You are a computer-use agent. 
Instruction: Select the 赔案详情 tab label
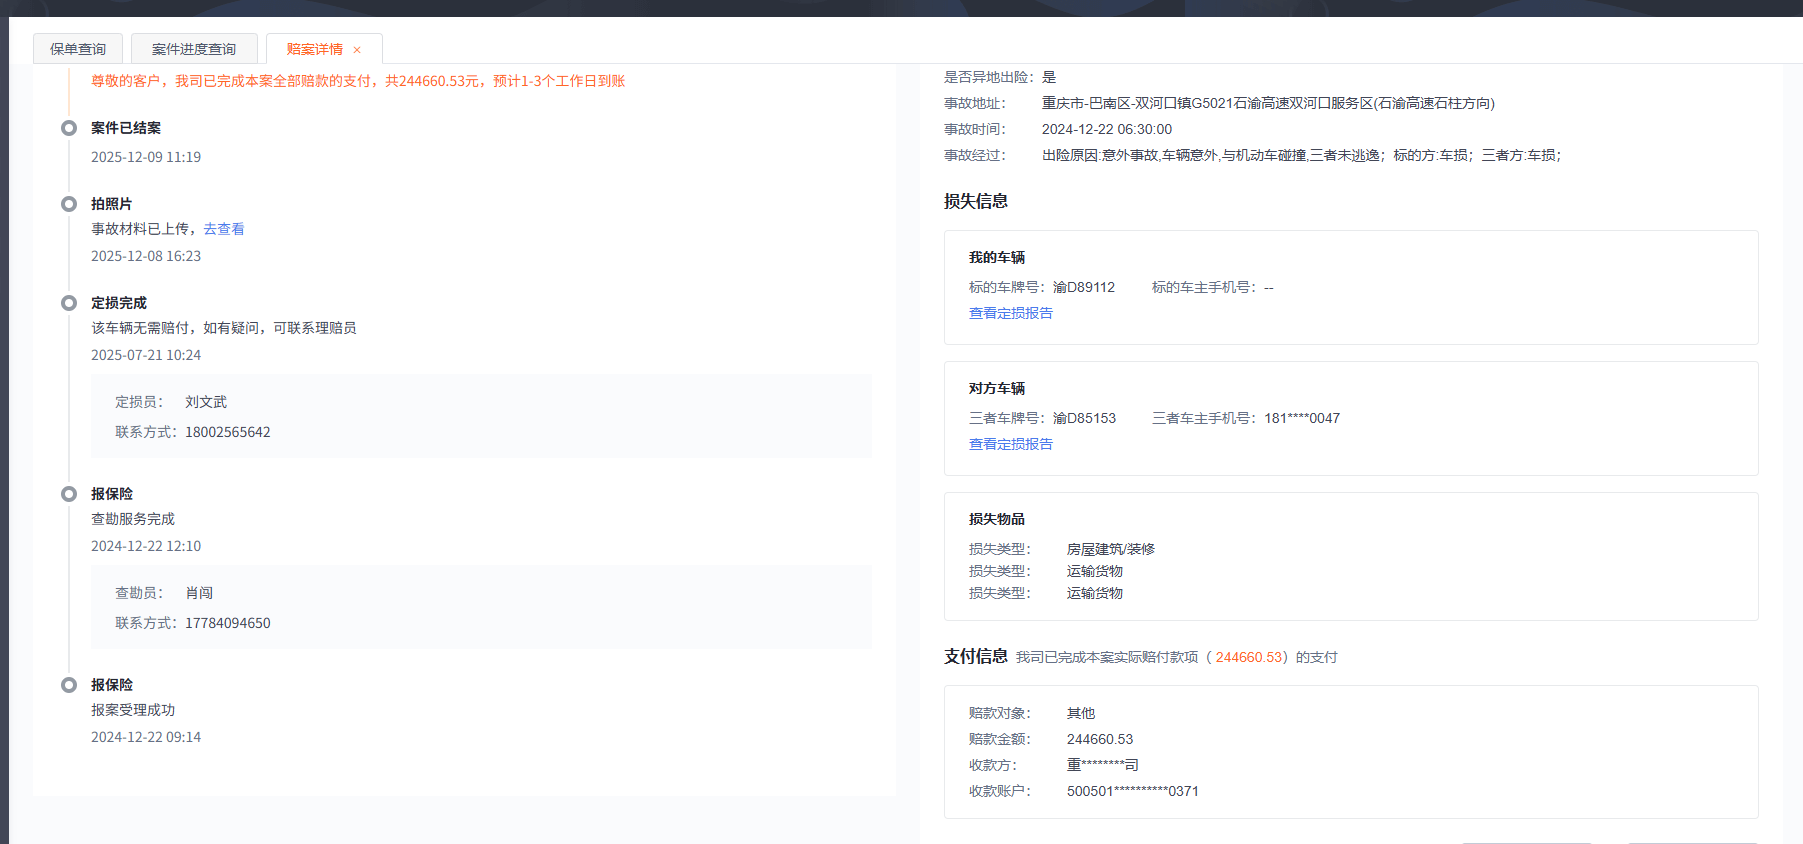(x=314, y=49)
